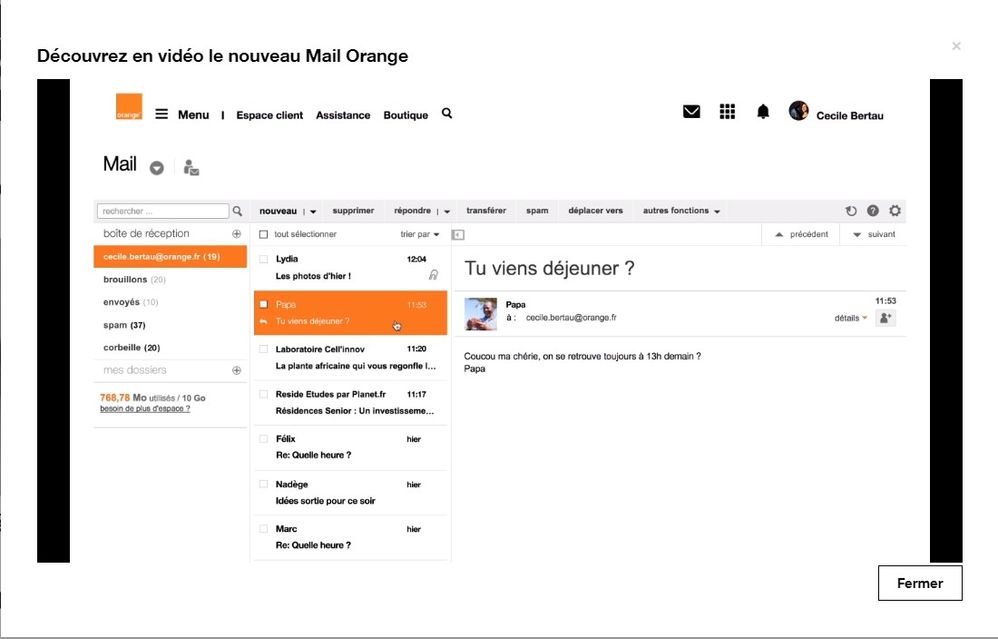Expand the détails arrow of the message
The width and height of the screenshot is (998, 639).
[x=864, y=318]
